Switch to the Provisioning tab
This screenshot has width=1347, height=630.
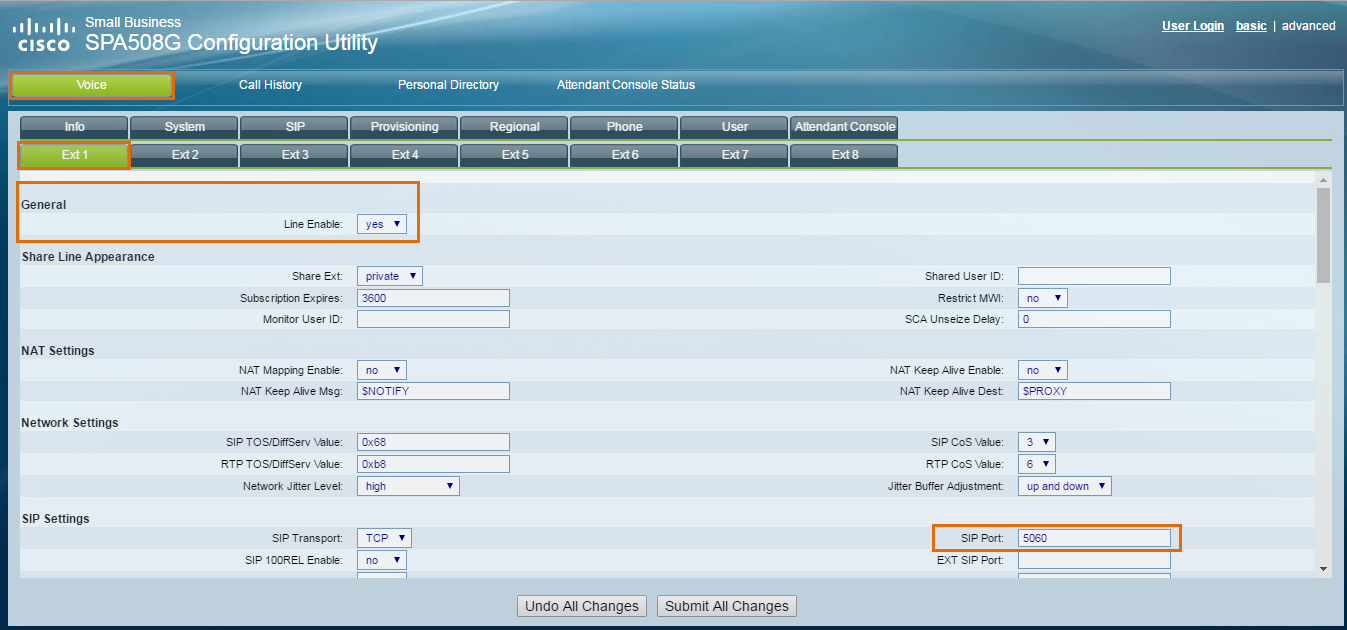tap(404, 127)
